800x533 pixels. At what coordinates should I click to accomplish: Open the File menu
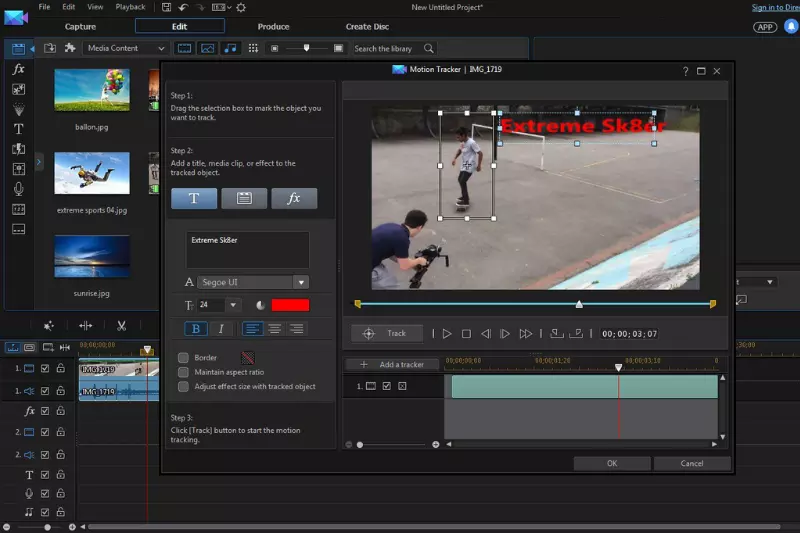(x=44, y=7)
